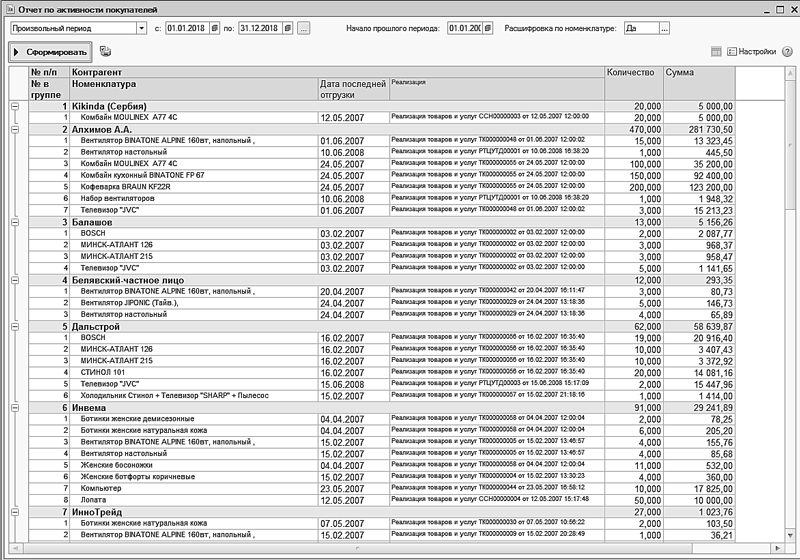Image resolution: width=800 pixels, height=560 pixels.
Task: Click the Количество column header
Action: pos(634,83)
